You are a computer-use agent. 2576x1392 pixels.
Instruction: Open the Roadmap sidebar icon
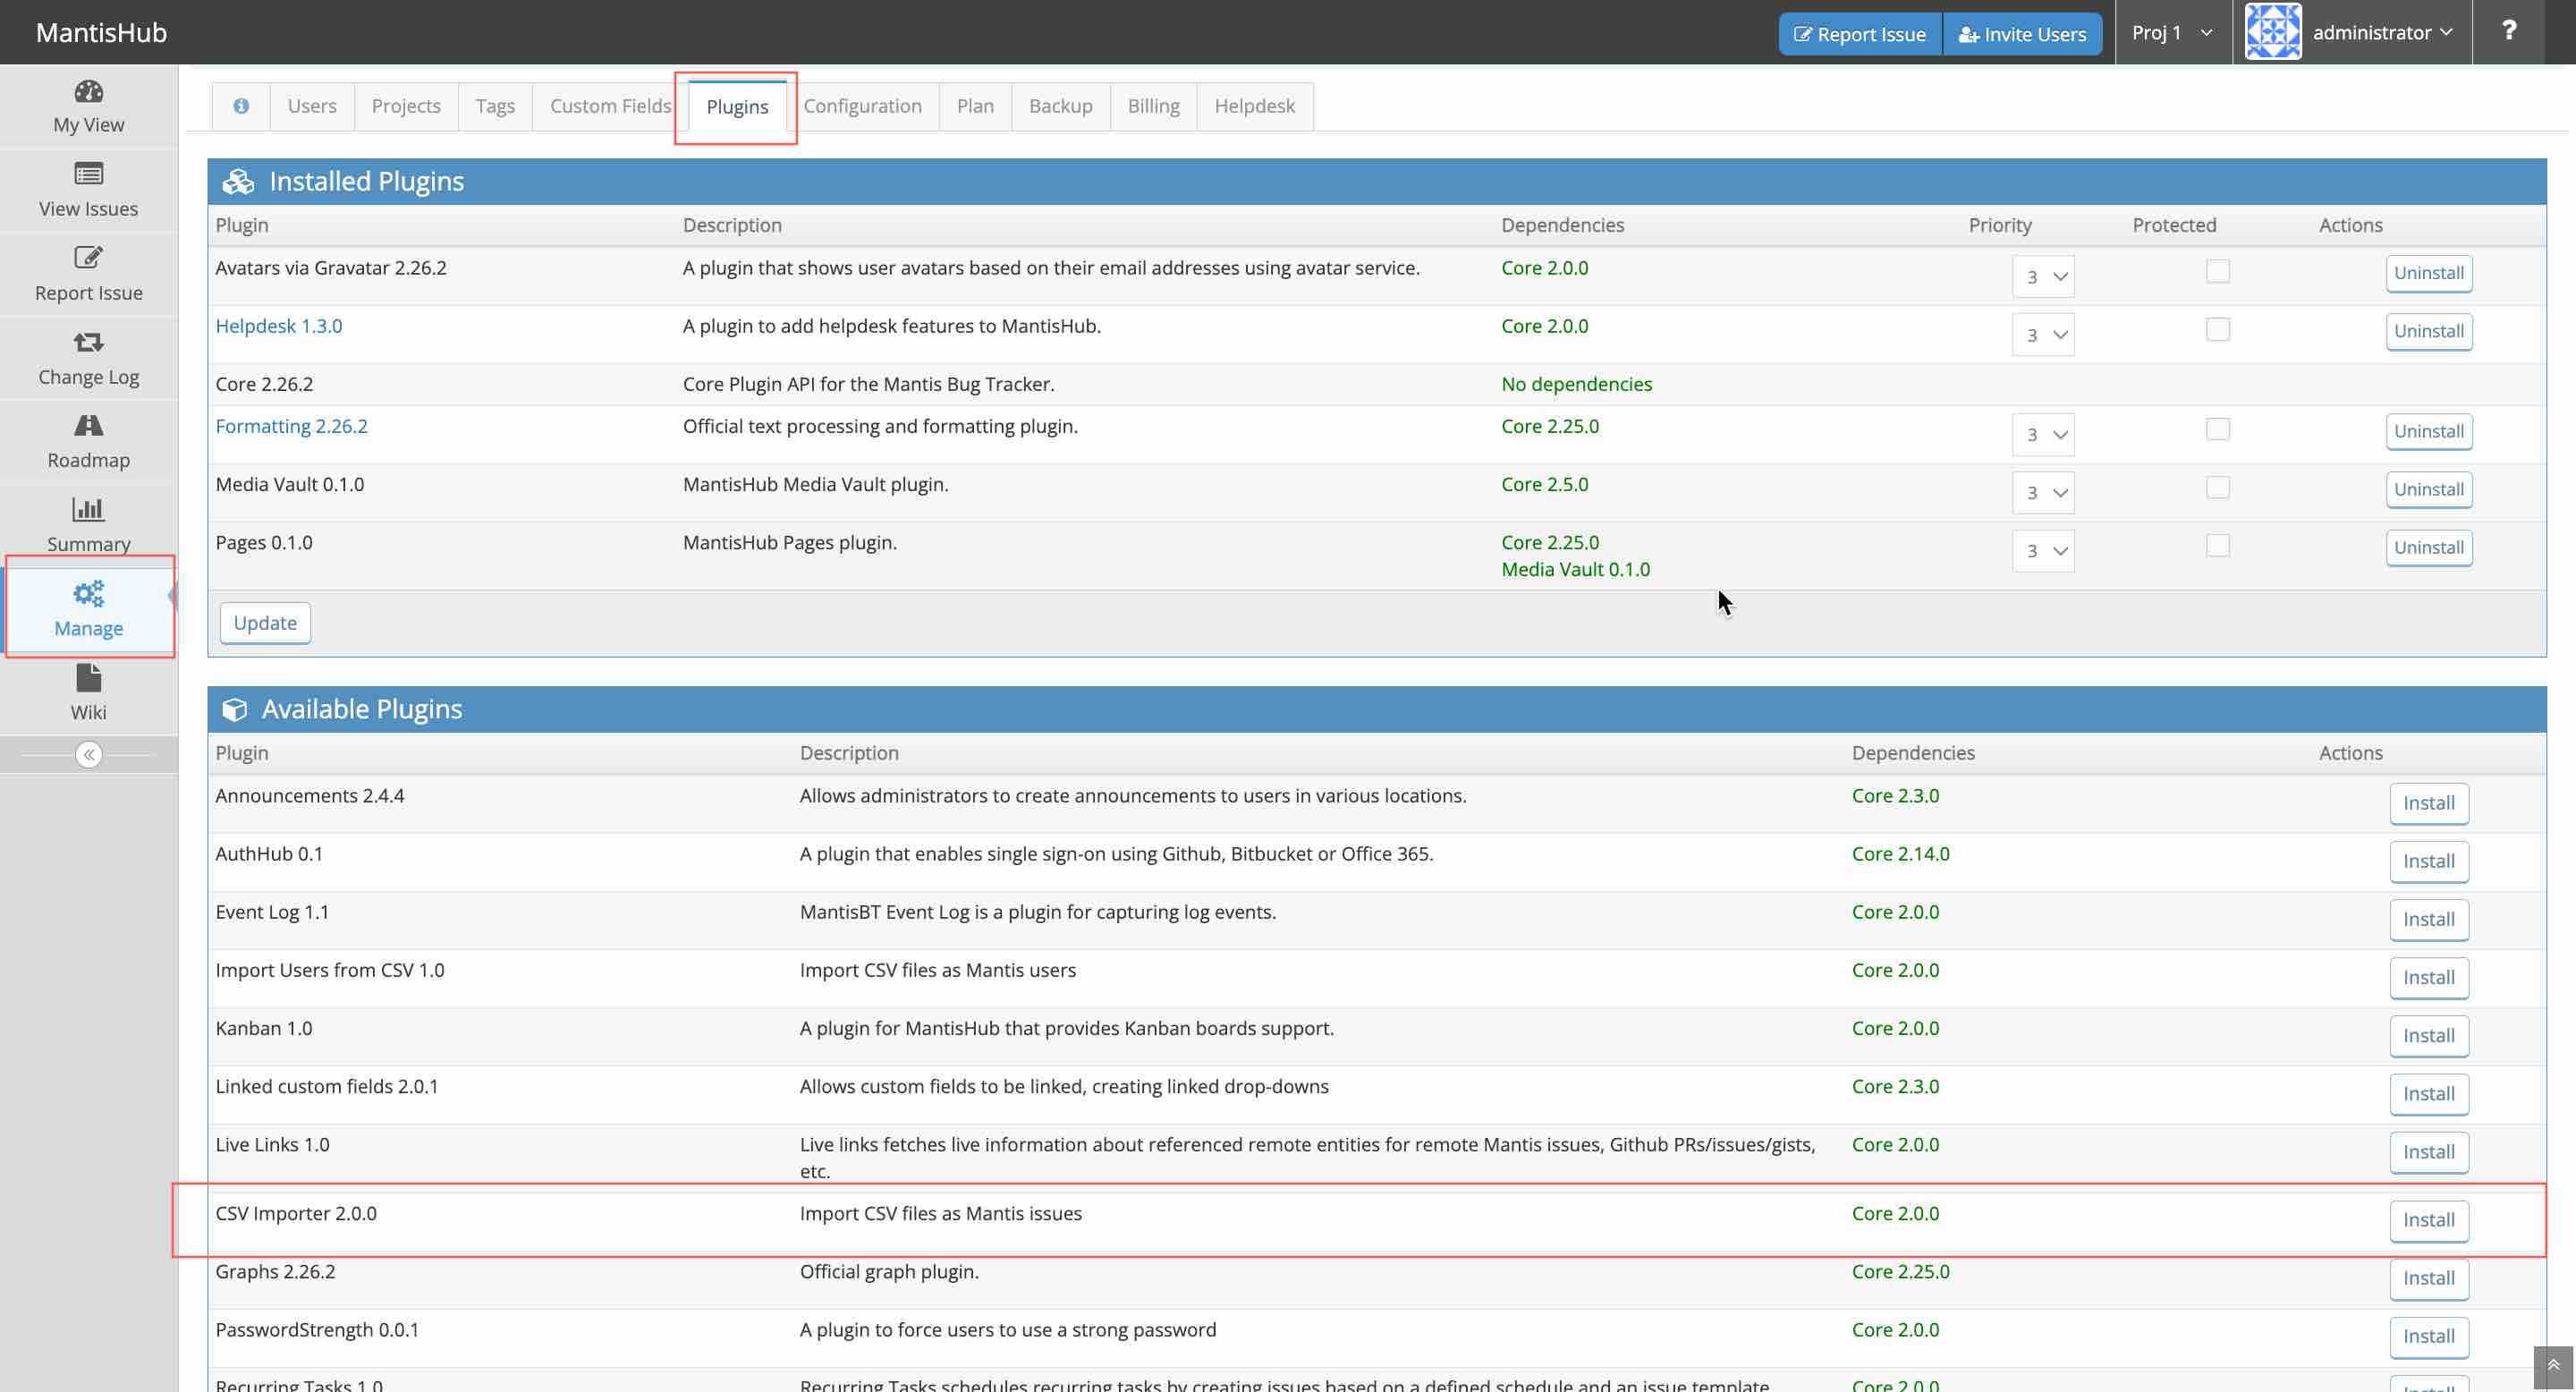click(x=88, y=426)
